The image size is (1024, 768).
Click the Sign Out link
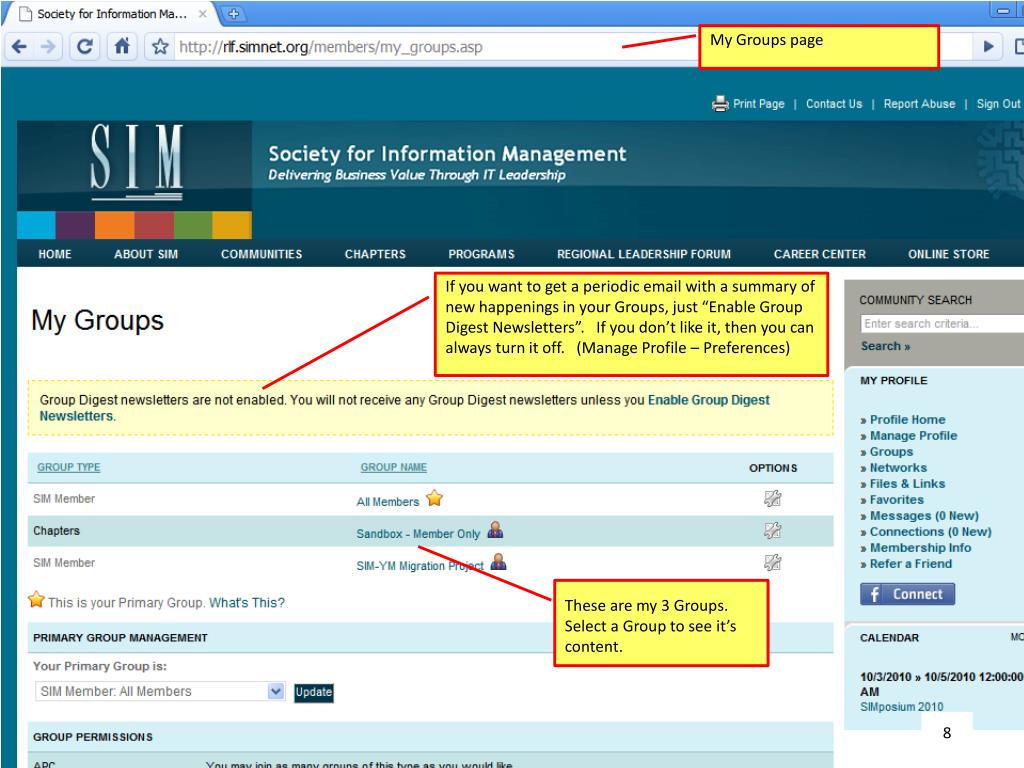[998, 104]
